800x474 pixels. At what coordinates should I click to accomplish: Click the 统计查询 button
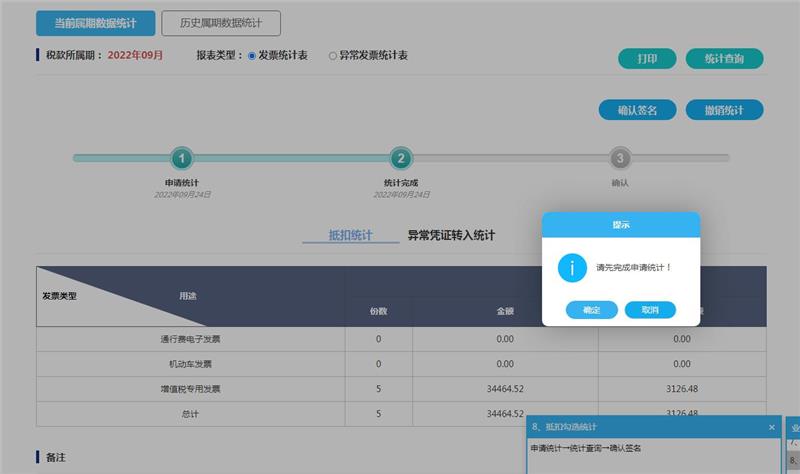tap(724, 59)
